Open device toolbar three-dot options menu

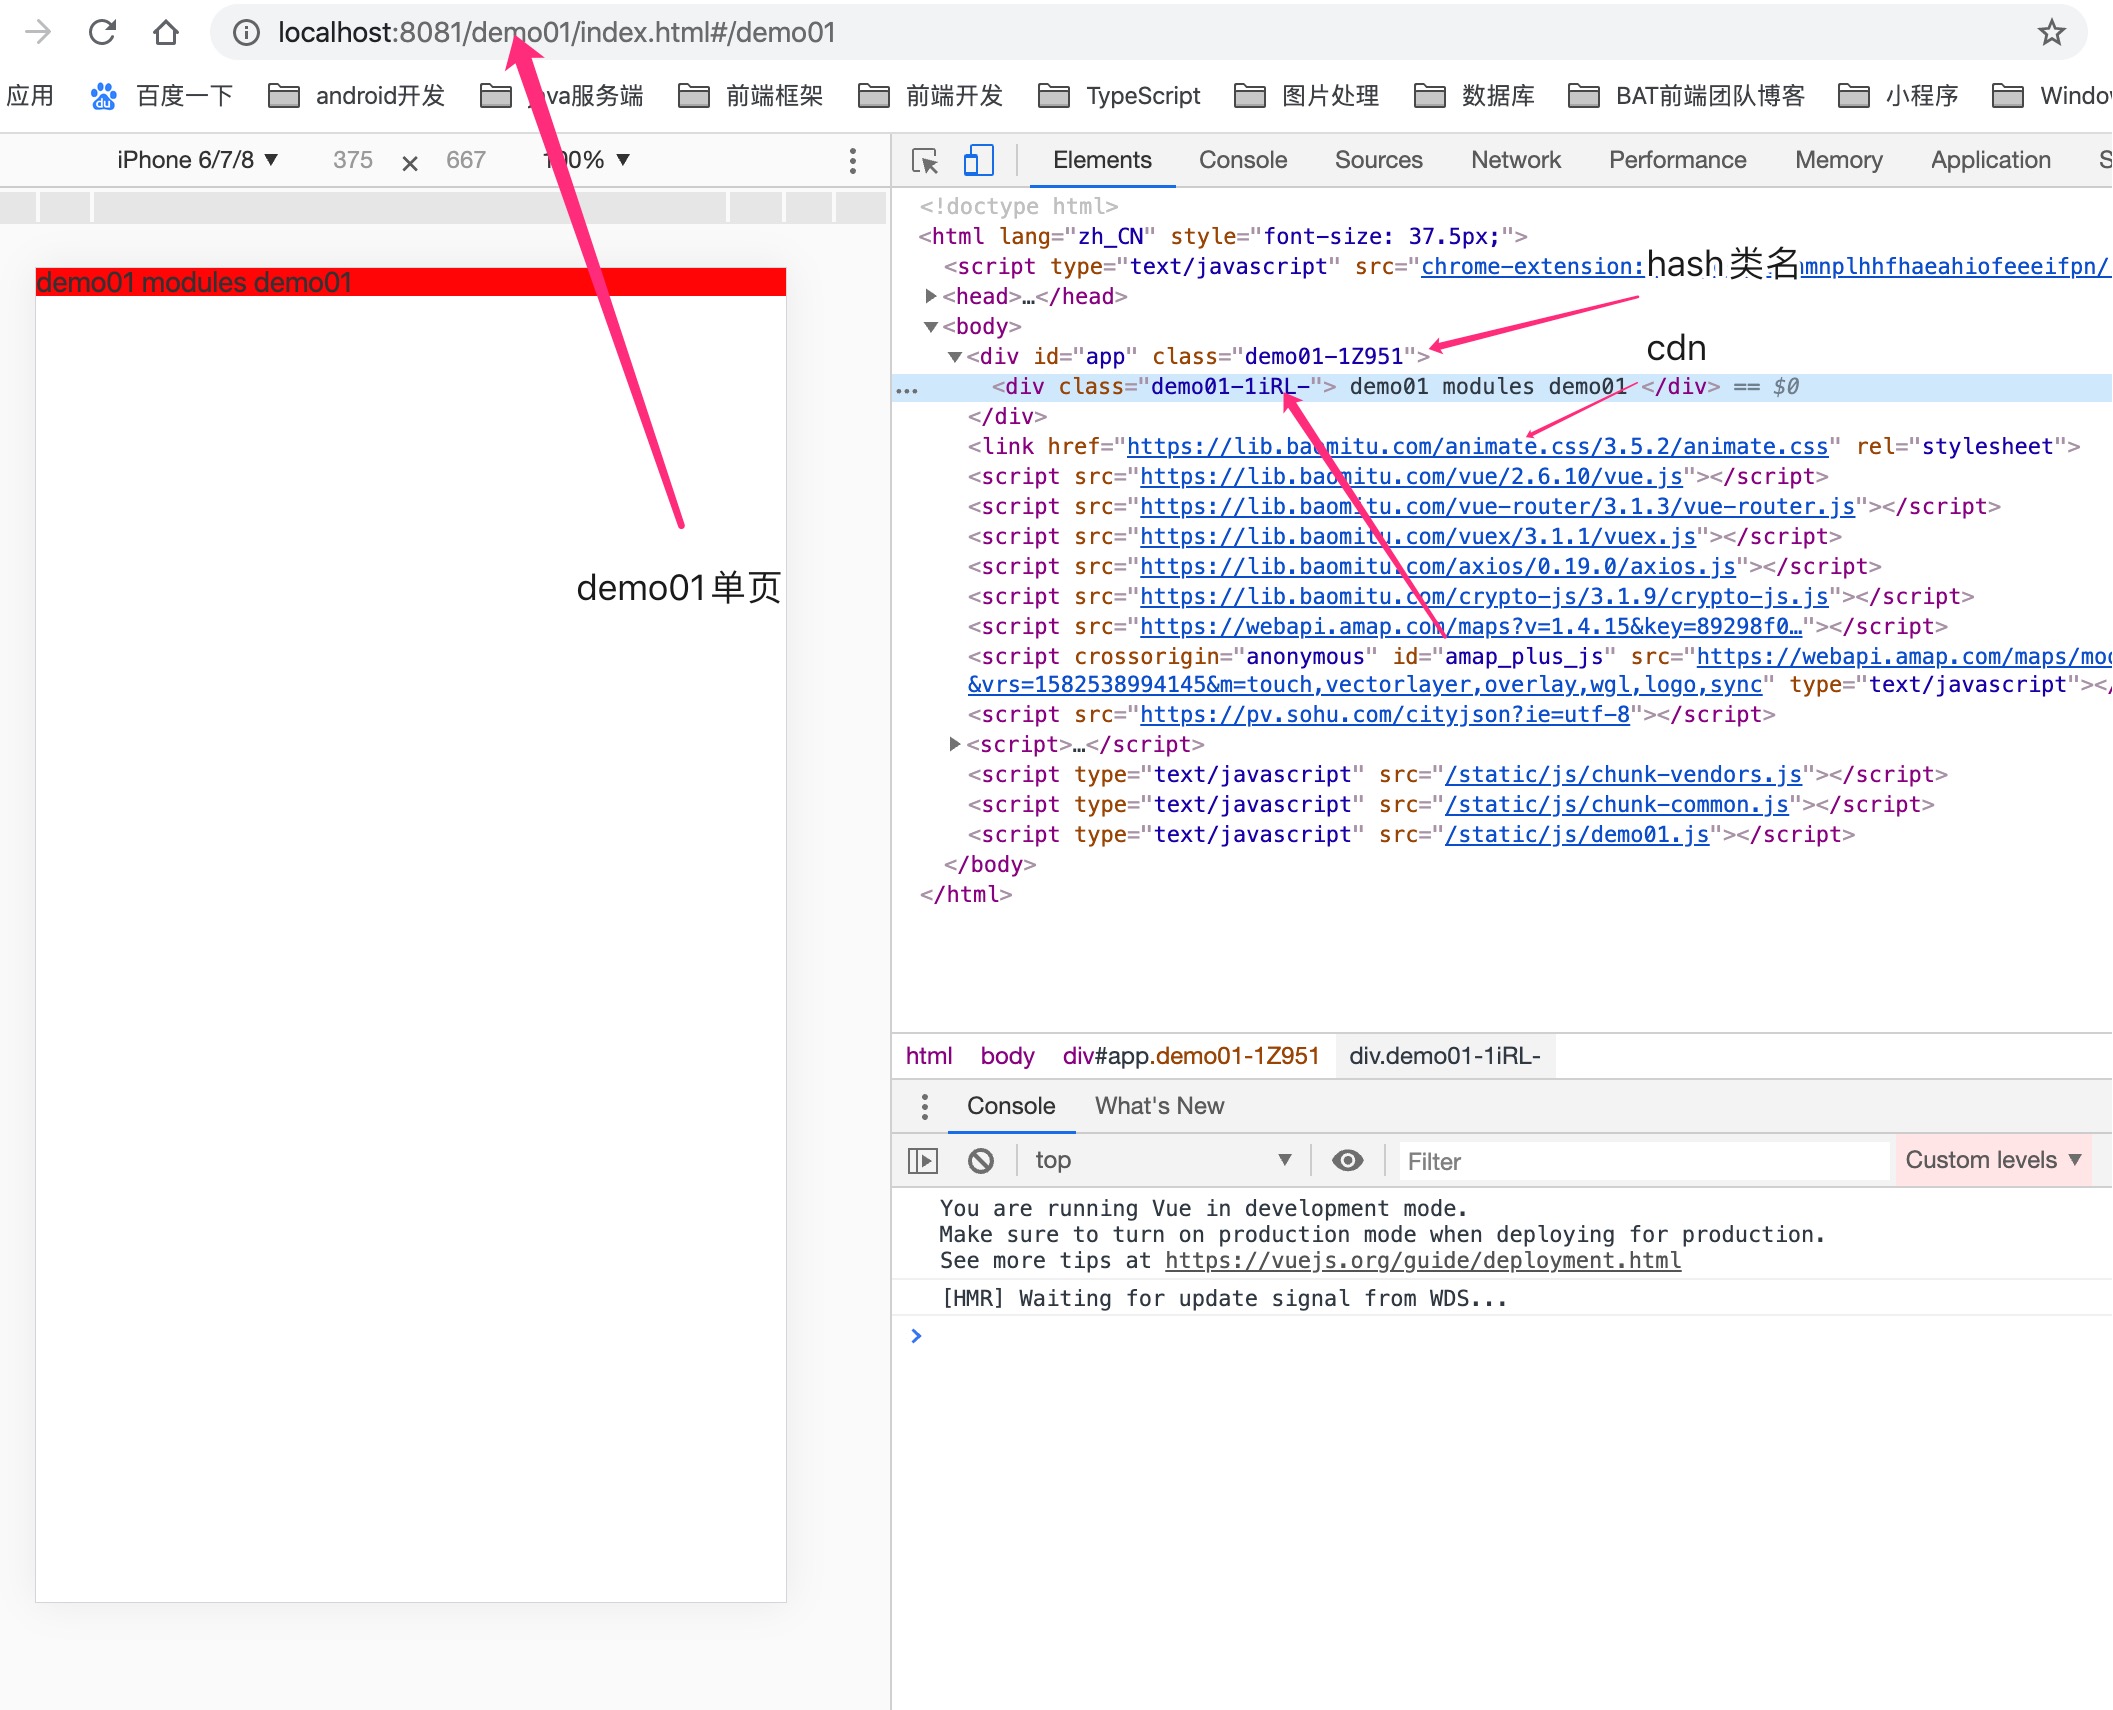coord(852,160)
